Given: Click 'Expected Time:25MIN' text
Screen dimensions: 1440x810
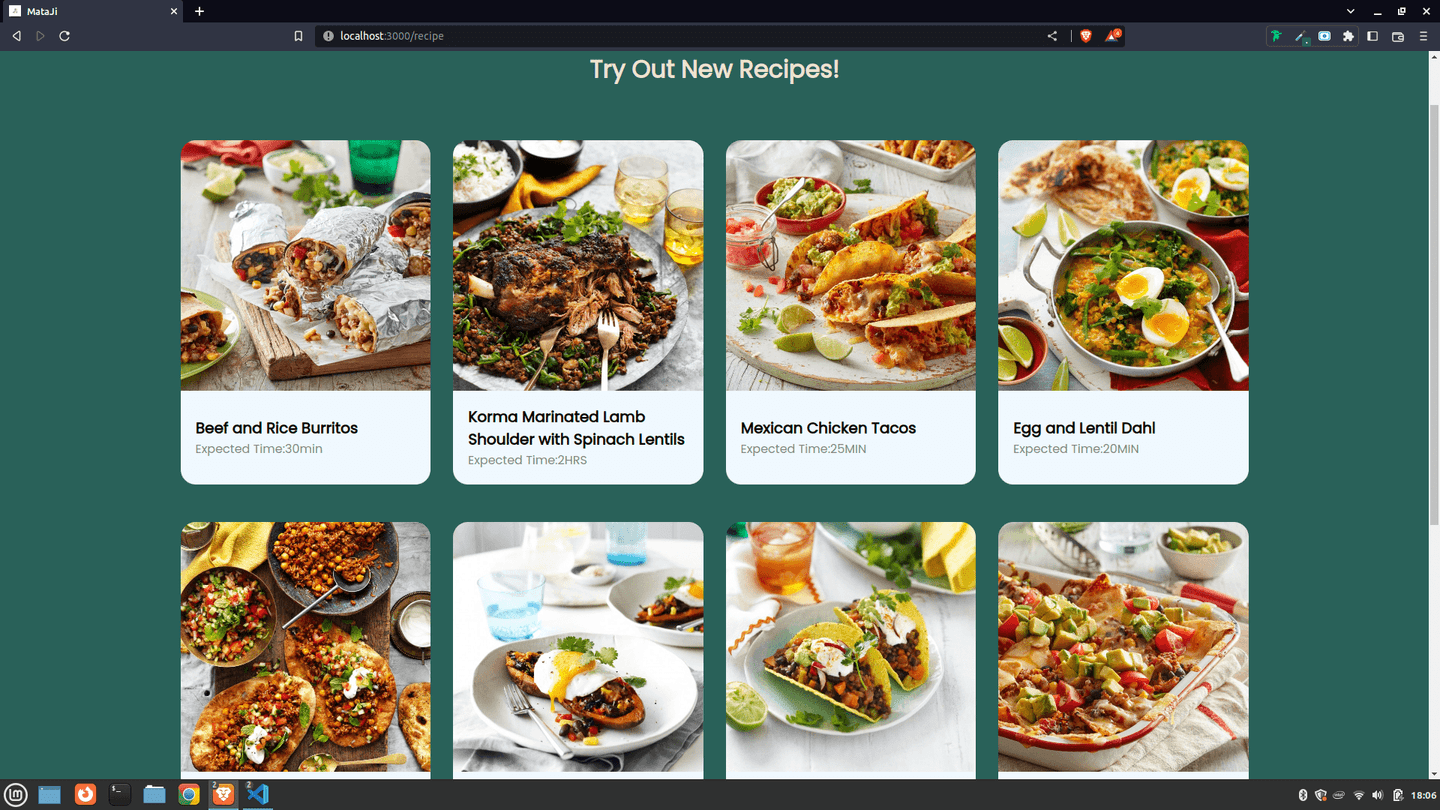Looking at the screenshot, I should 803,449.
